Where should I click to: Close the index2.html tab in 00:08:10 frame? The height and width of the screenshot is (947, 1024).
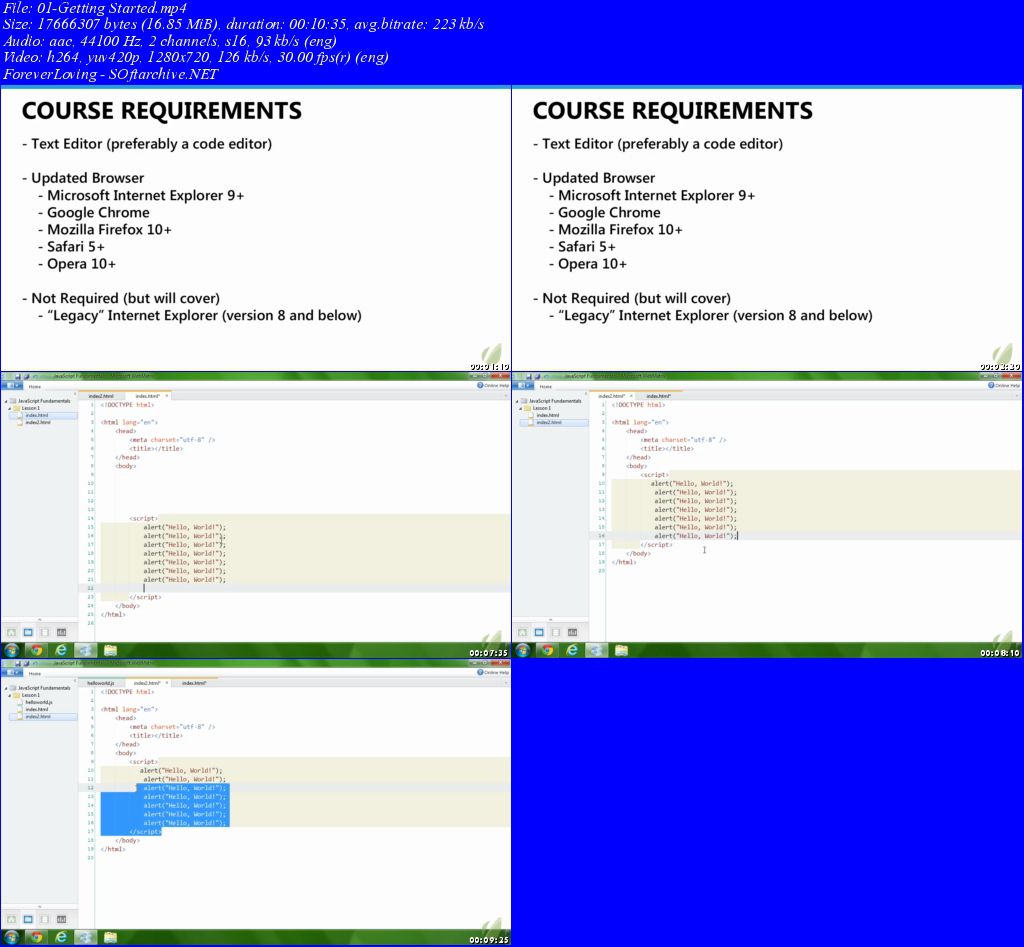[x=631, y=396]
